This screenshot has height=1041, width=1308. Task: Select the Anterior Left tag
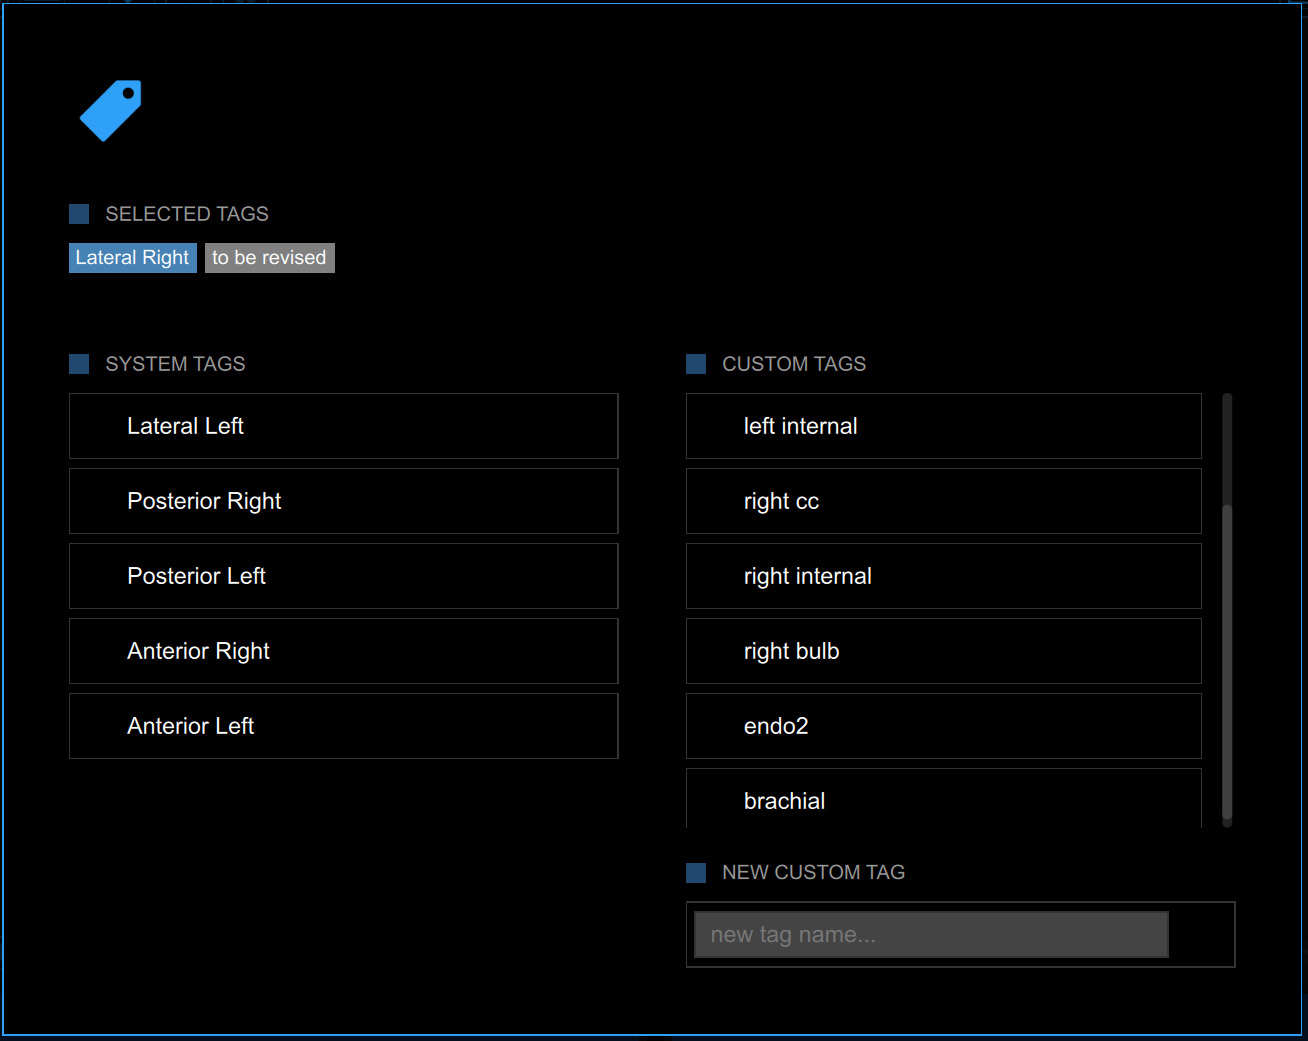pos(343,726)
